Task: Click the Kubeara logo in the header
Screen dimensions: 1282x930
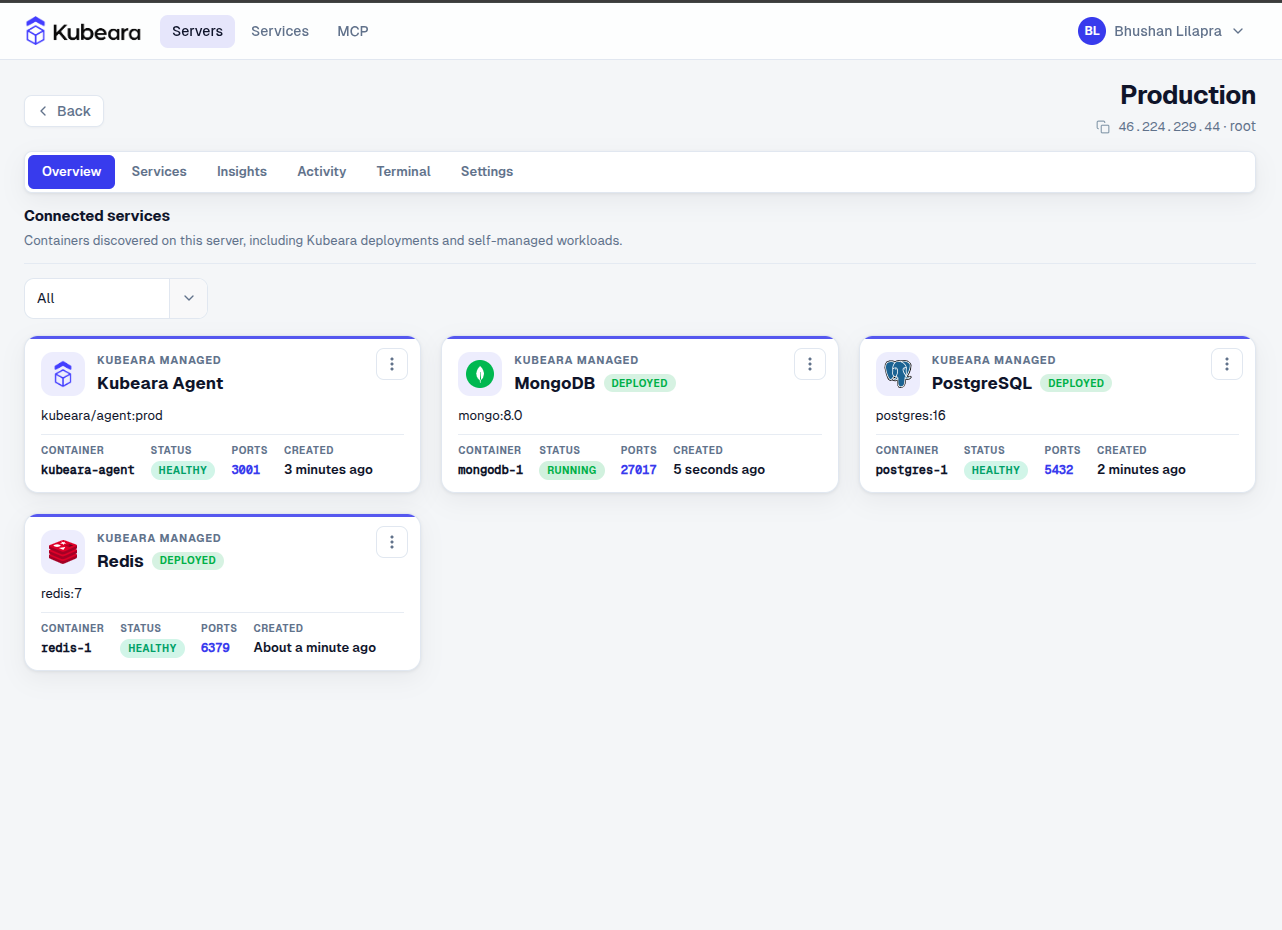Action: 83,31
